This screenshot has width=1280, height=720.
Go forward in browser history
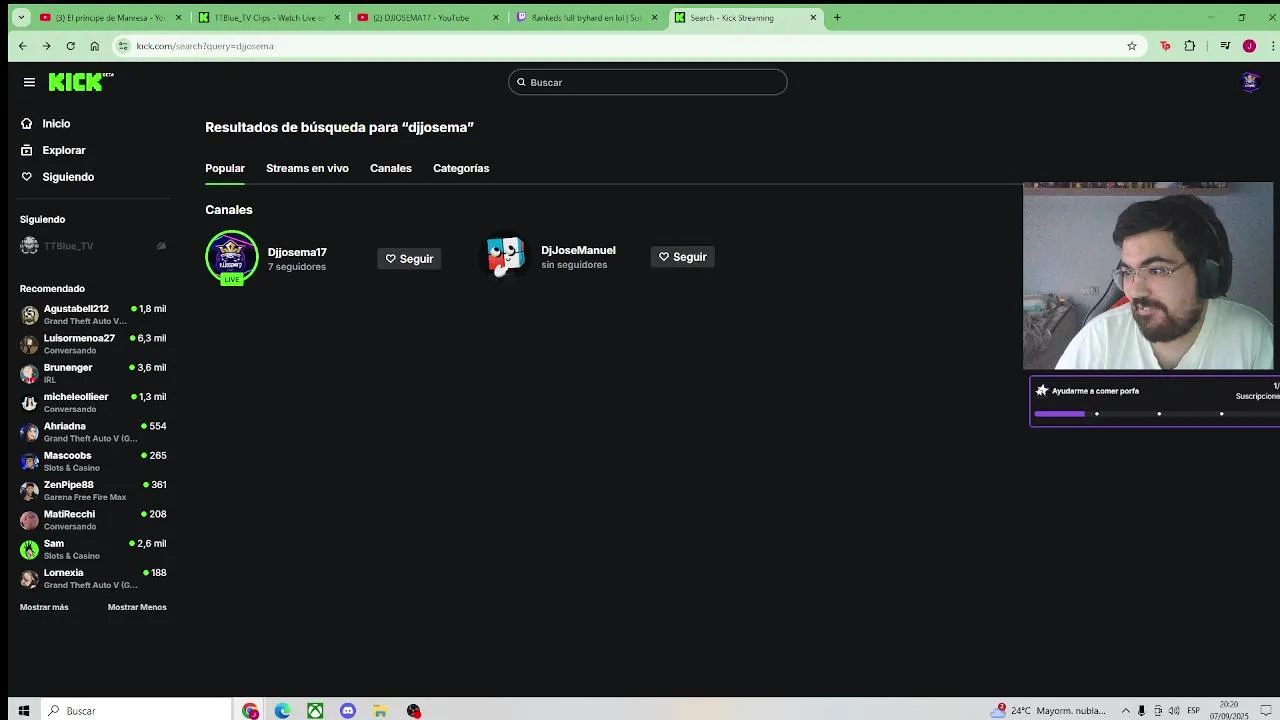pos(46,46)
